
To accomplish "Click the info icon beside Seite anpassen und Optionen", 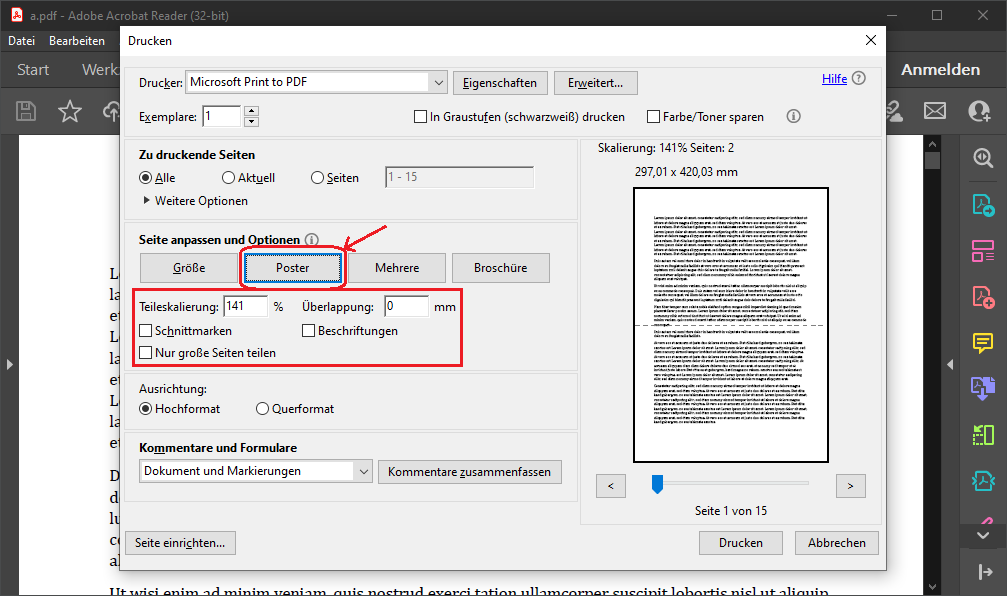I will 311,240.
